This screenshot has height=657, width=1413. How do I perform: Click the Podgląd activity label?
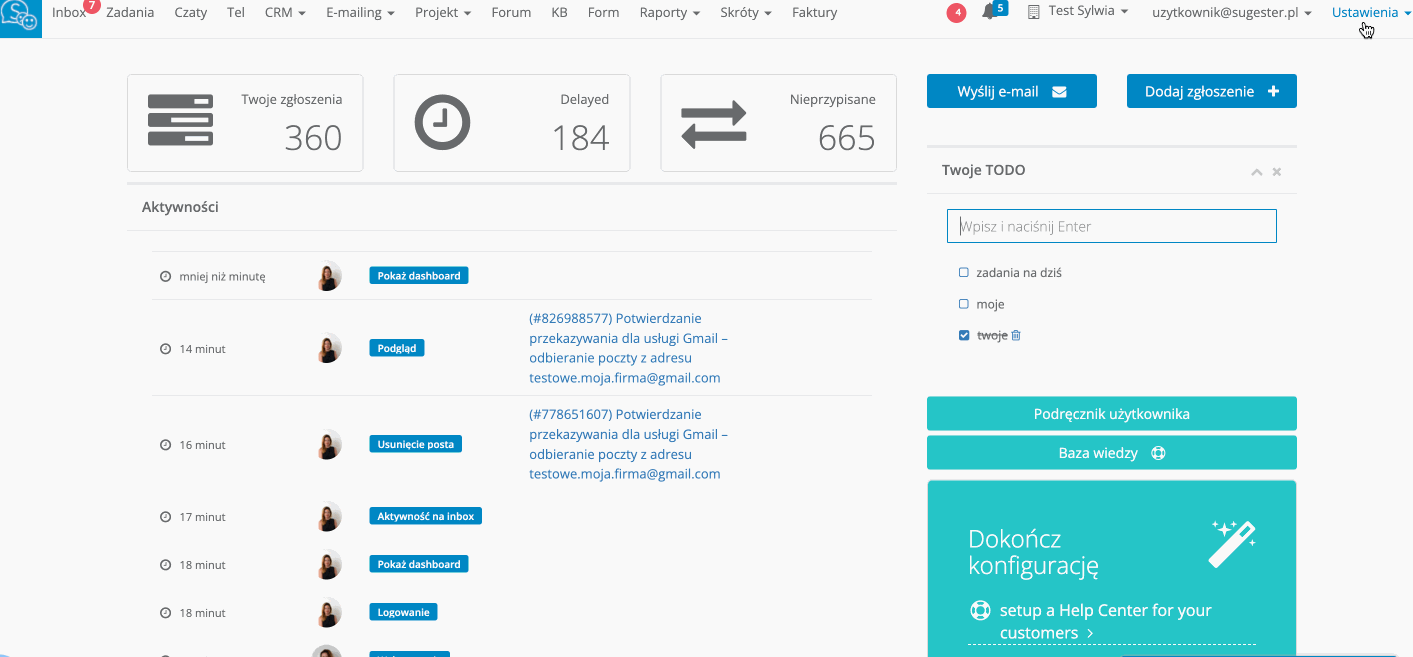pos(397,348)
